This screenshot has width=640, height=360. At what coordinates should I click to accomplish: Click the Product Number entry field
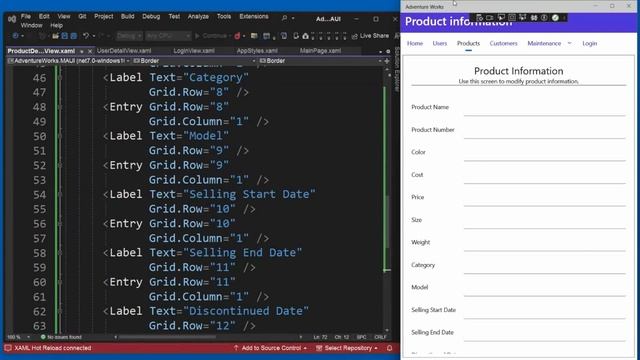pos(544,130)
